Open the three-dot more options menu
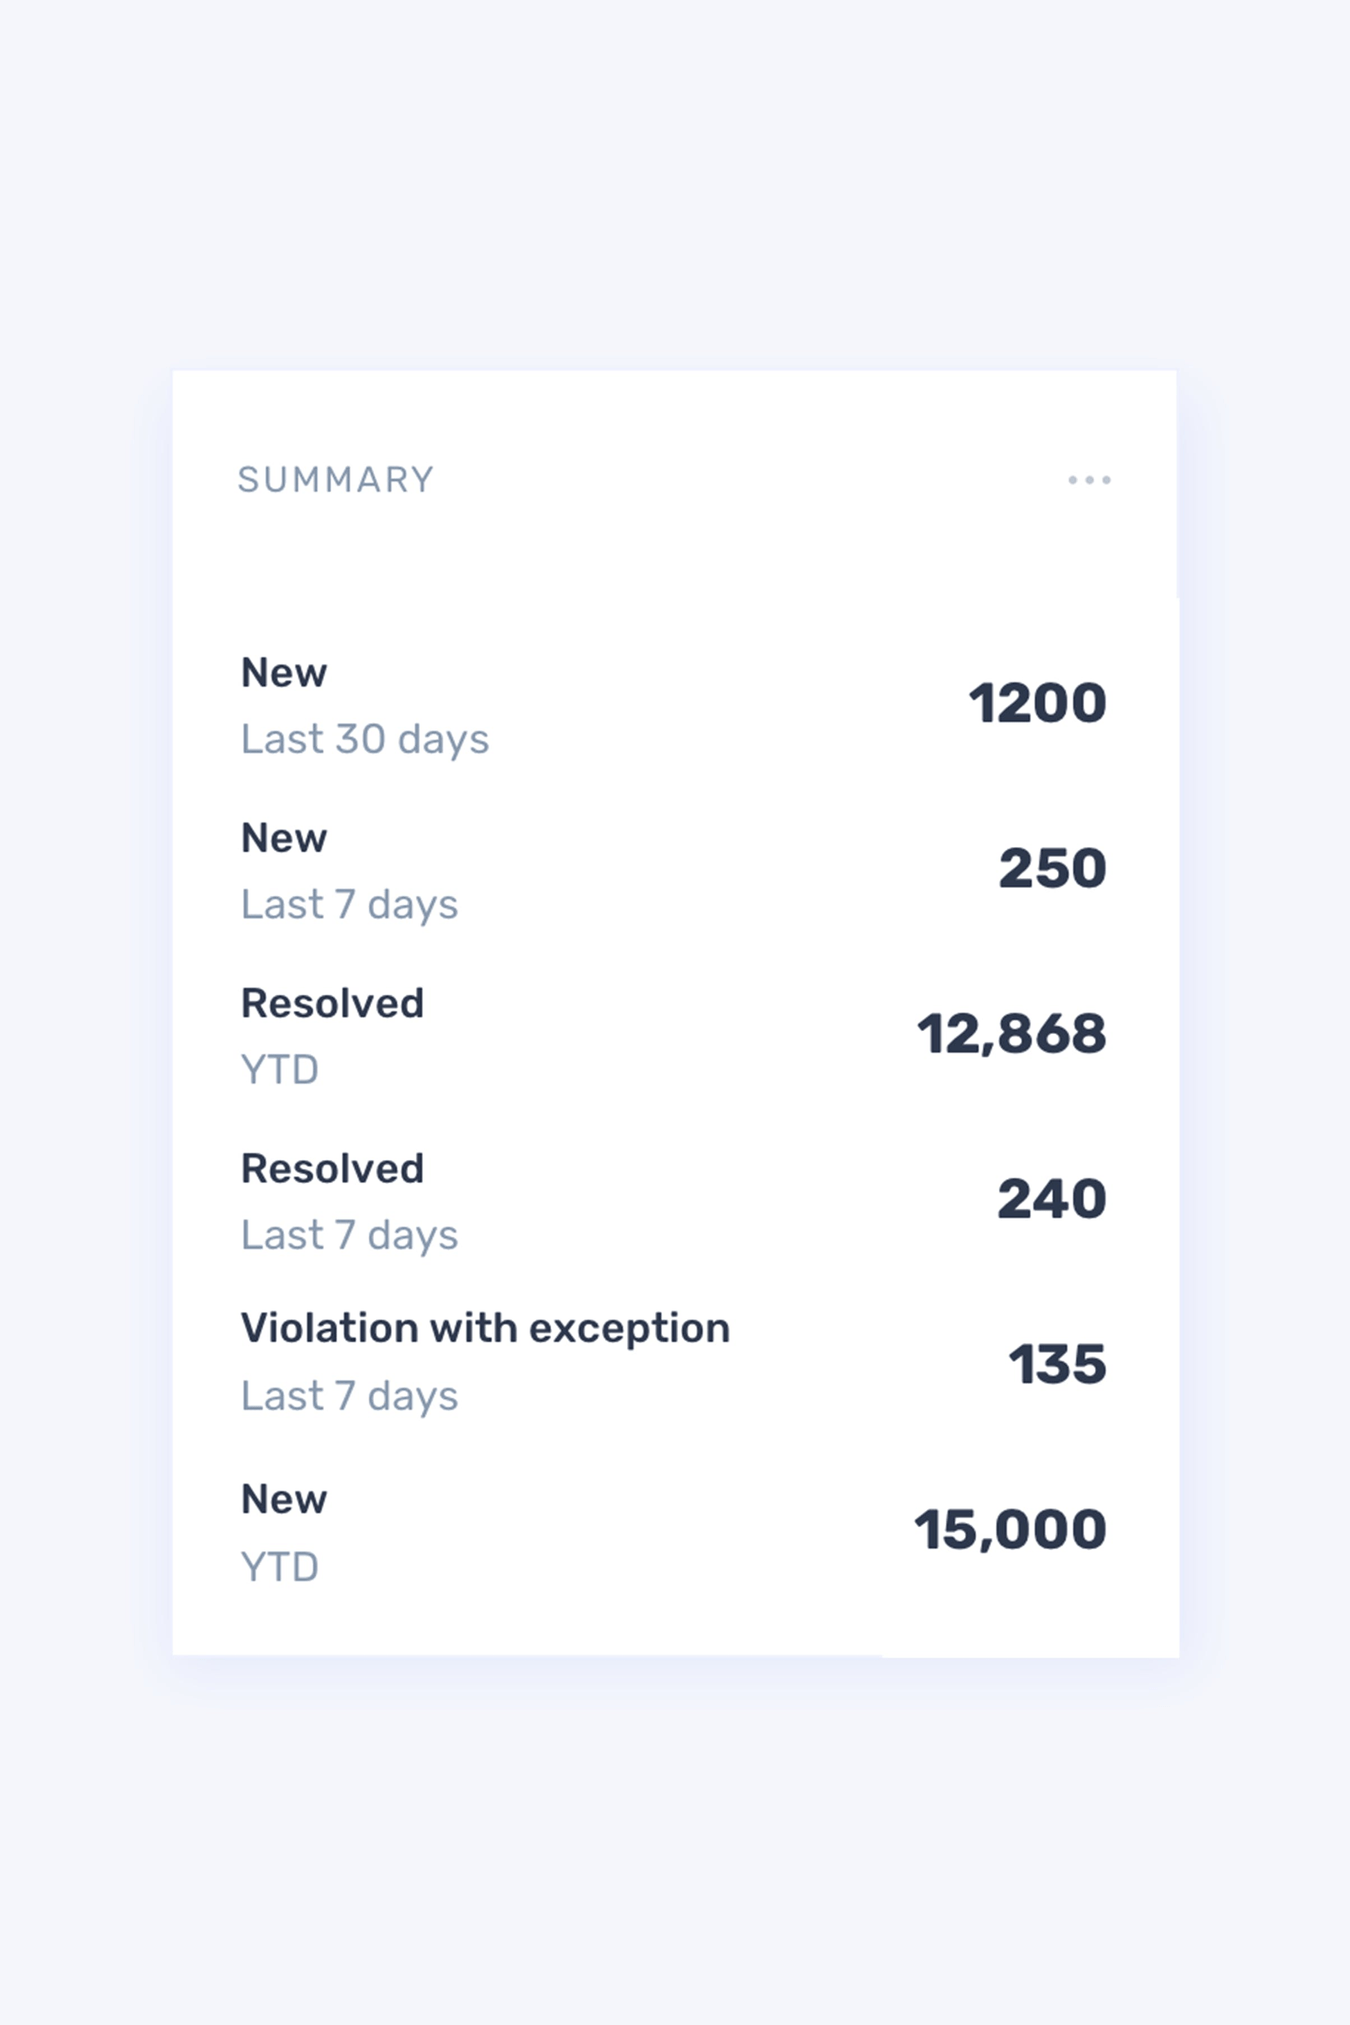This screenshot has width=1350, height=2025. [x=1089, y=480]
